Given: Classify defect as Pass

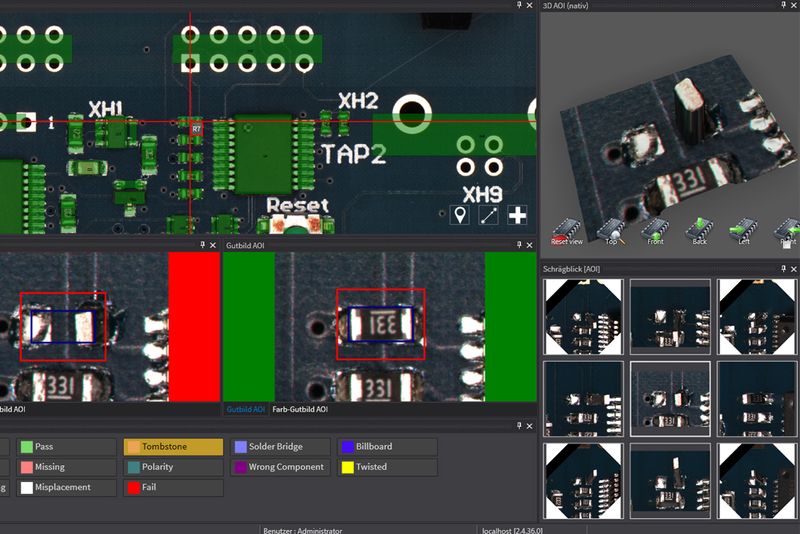Looking at the screenshot, I should click(66, 447).
